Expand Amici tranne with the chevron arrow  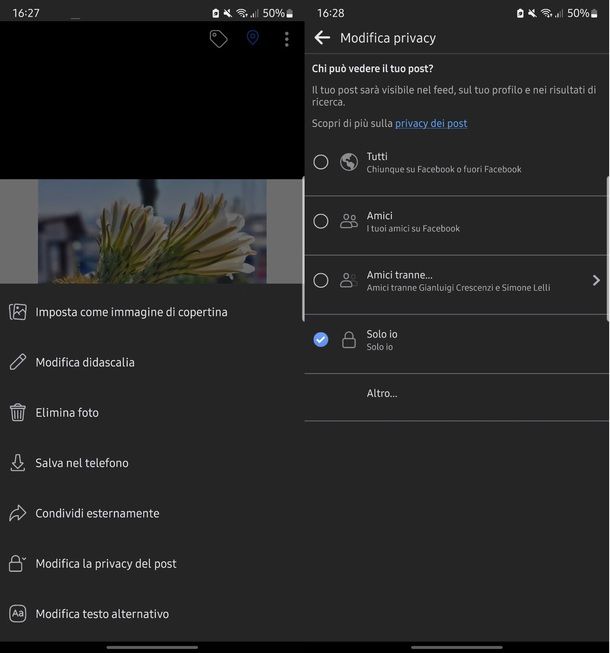tap(596, 281)
